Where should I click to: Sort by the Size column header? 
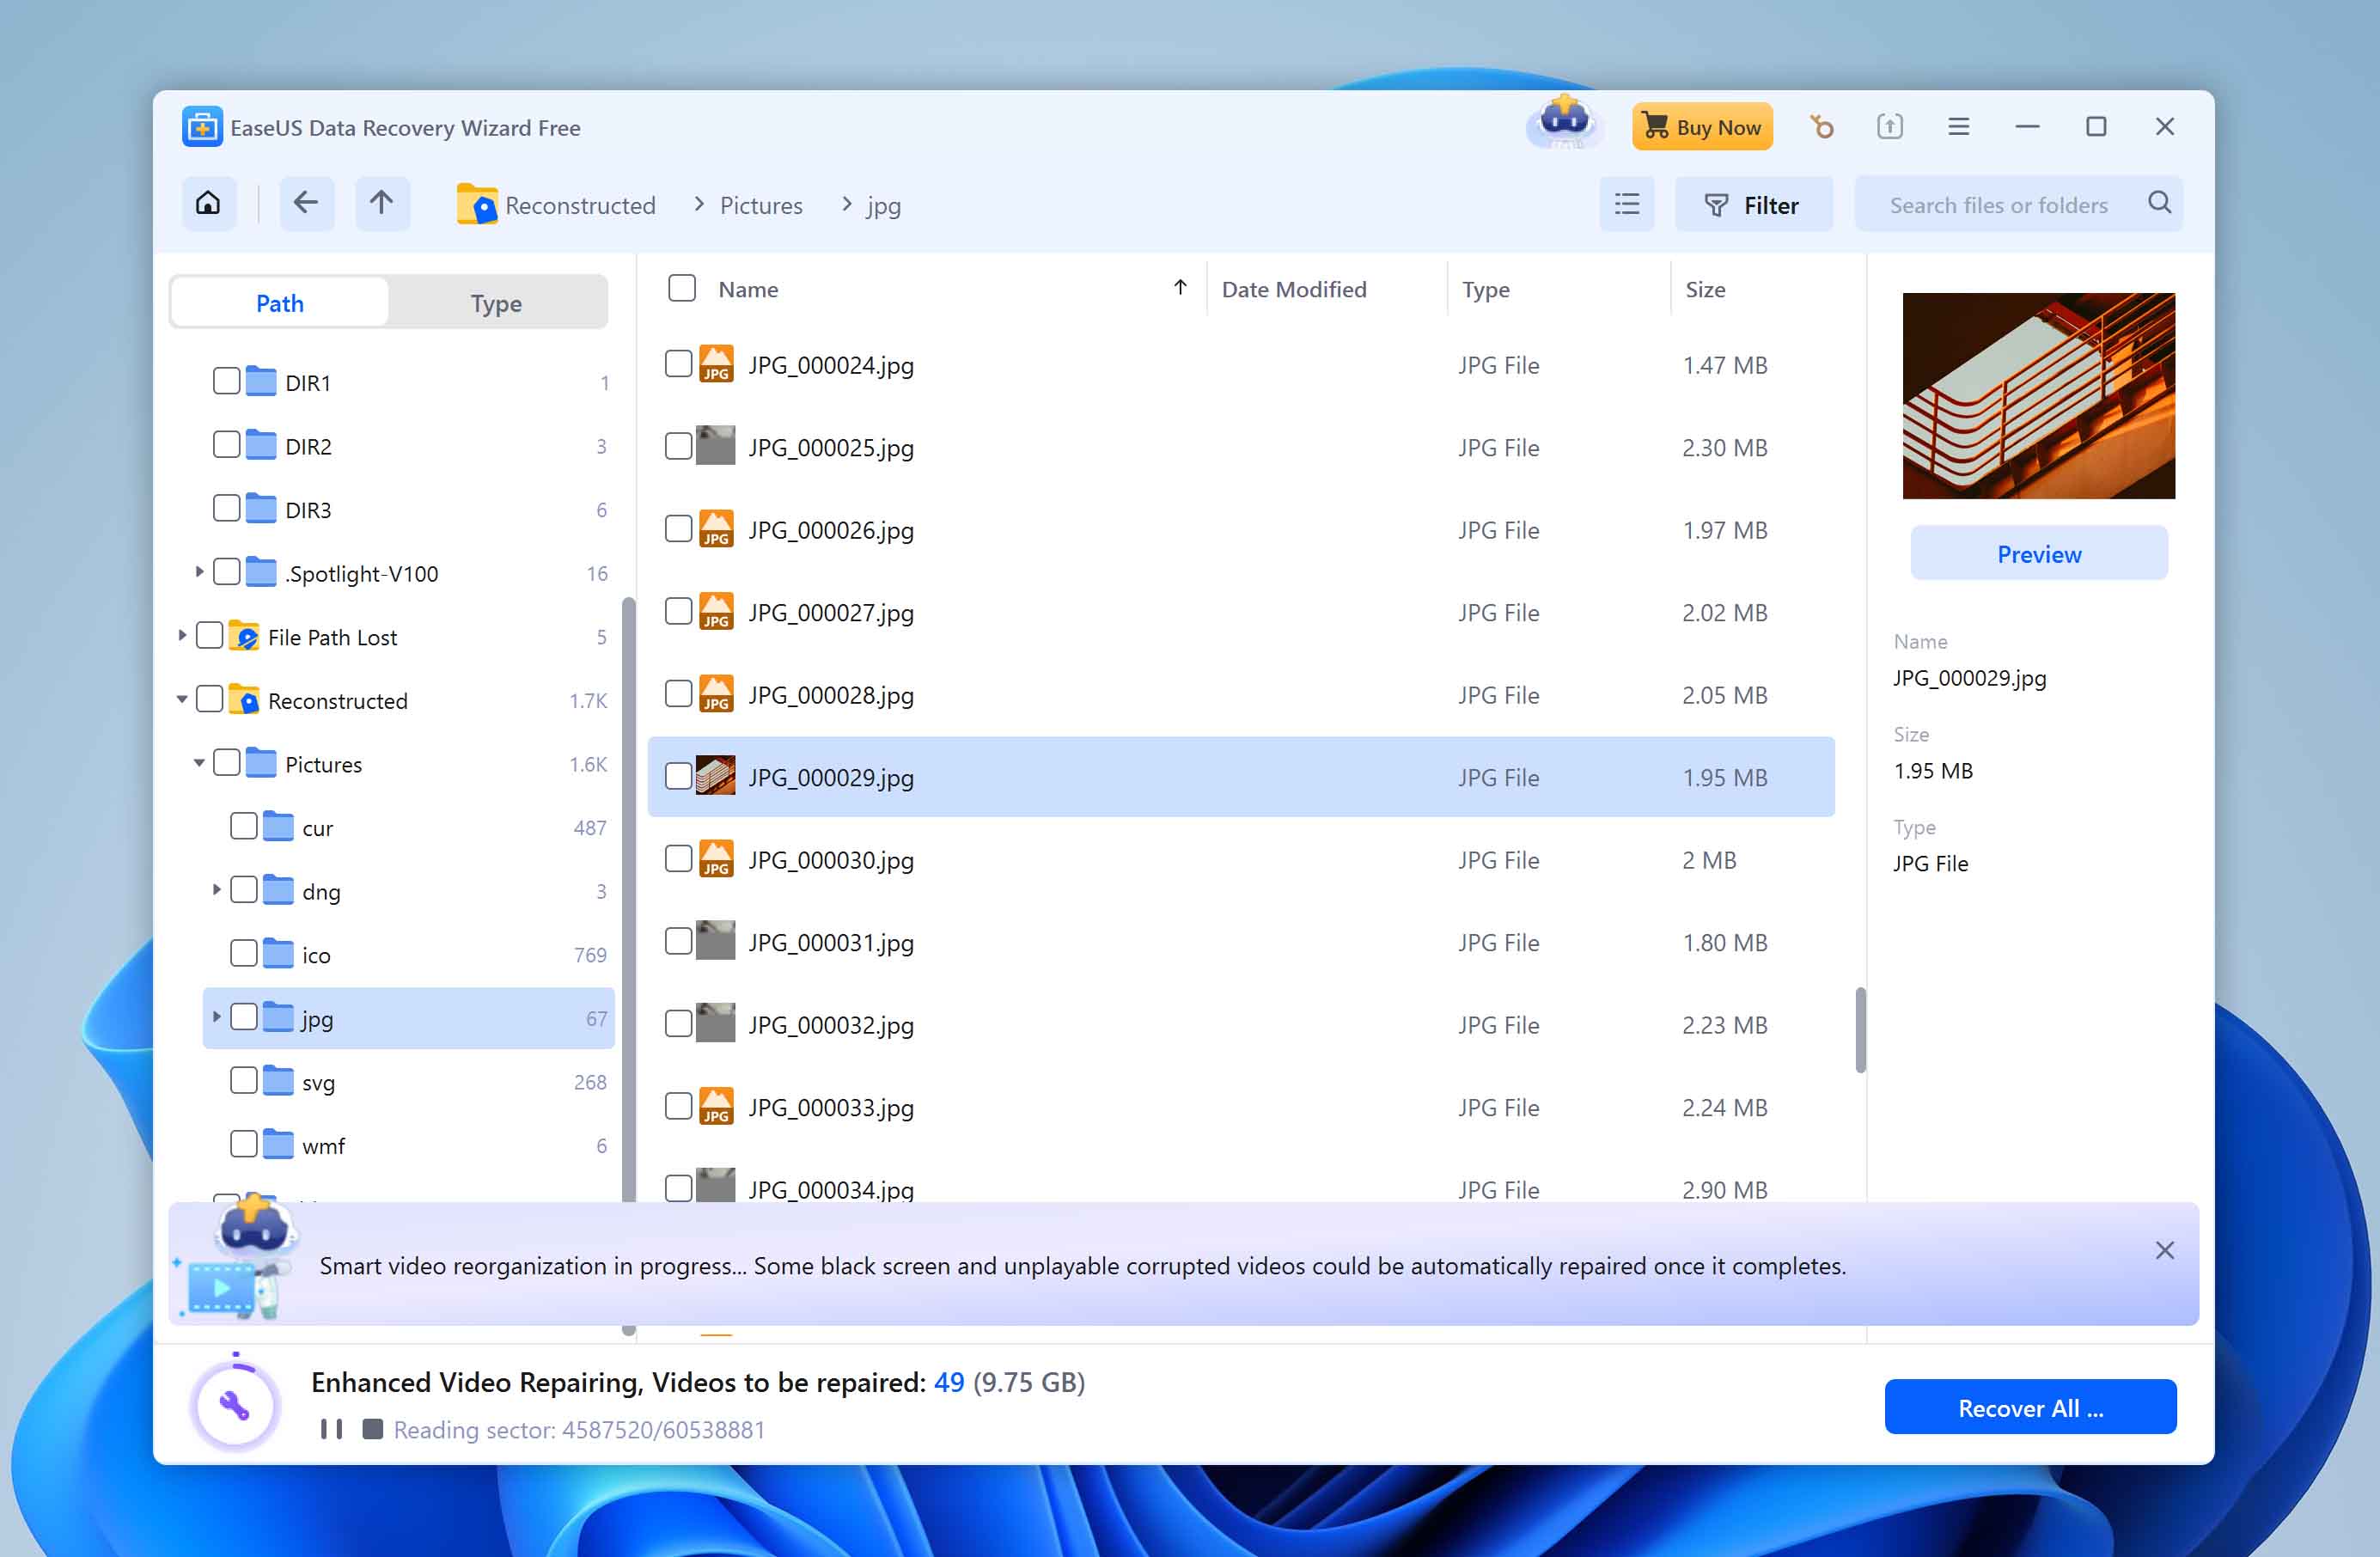[x=1705, y=289]
